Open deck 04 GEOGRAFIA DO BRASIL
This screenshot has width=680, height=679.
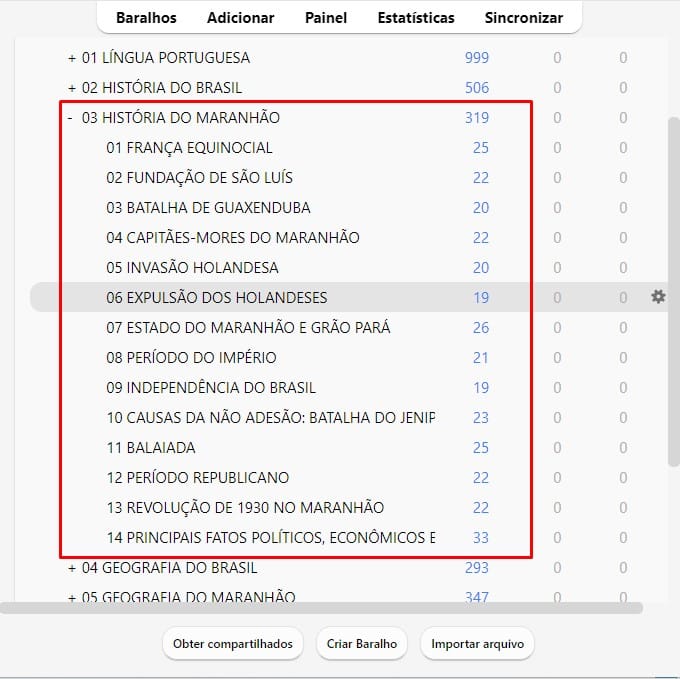(170, 568)
